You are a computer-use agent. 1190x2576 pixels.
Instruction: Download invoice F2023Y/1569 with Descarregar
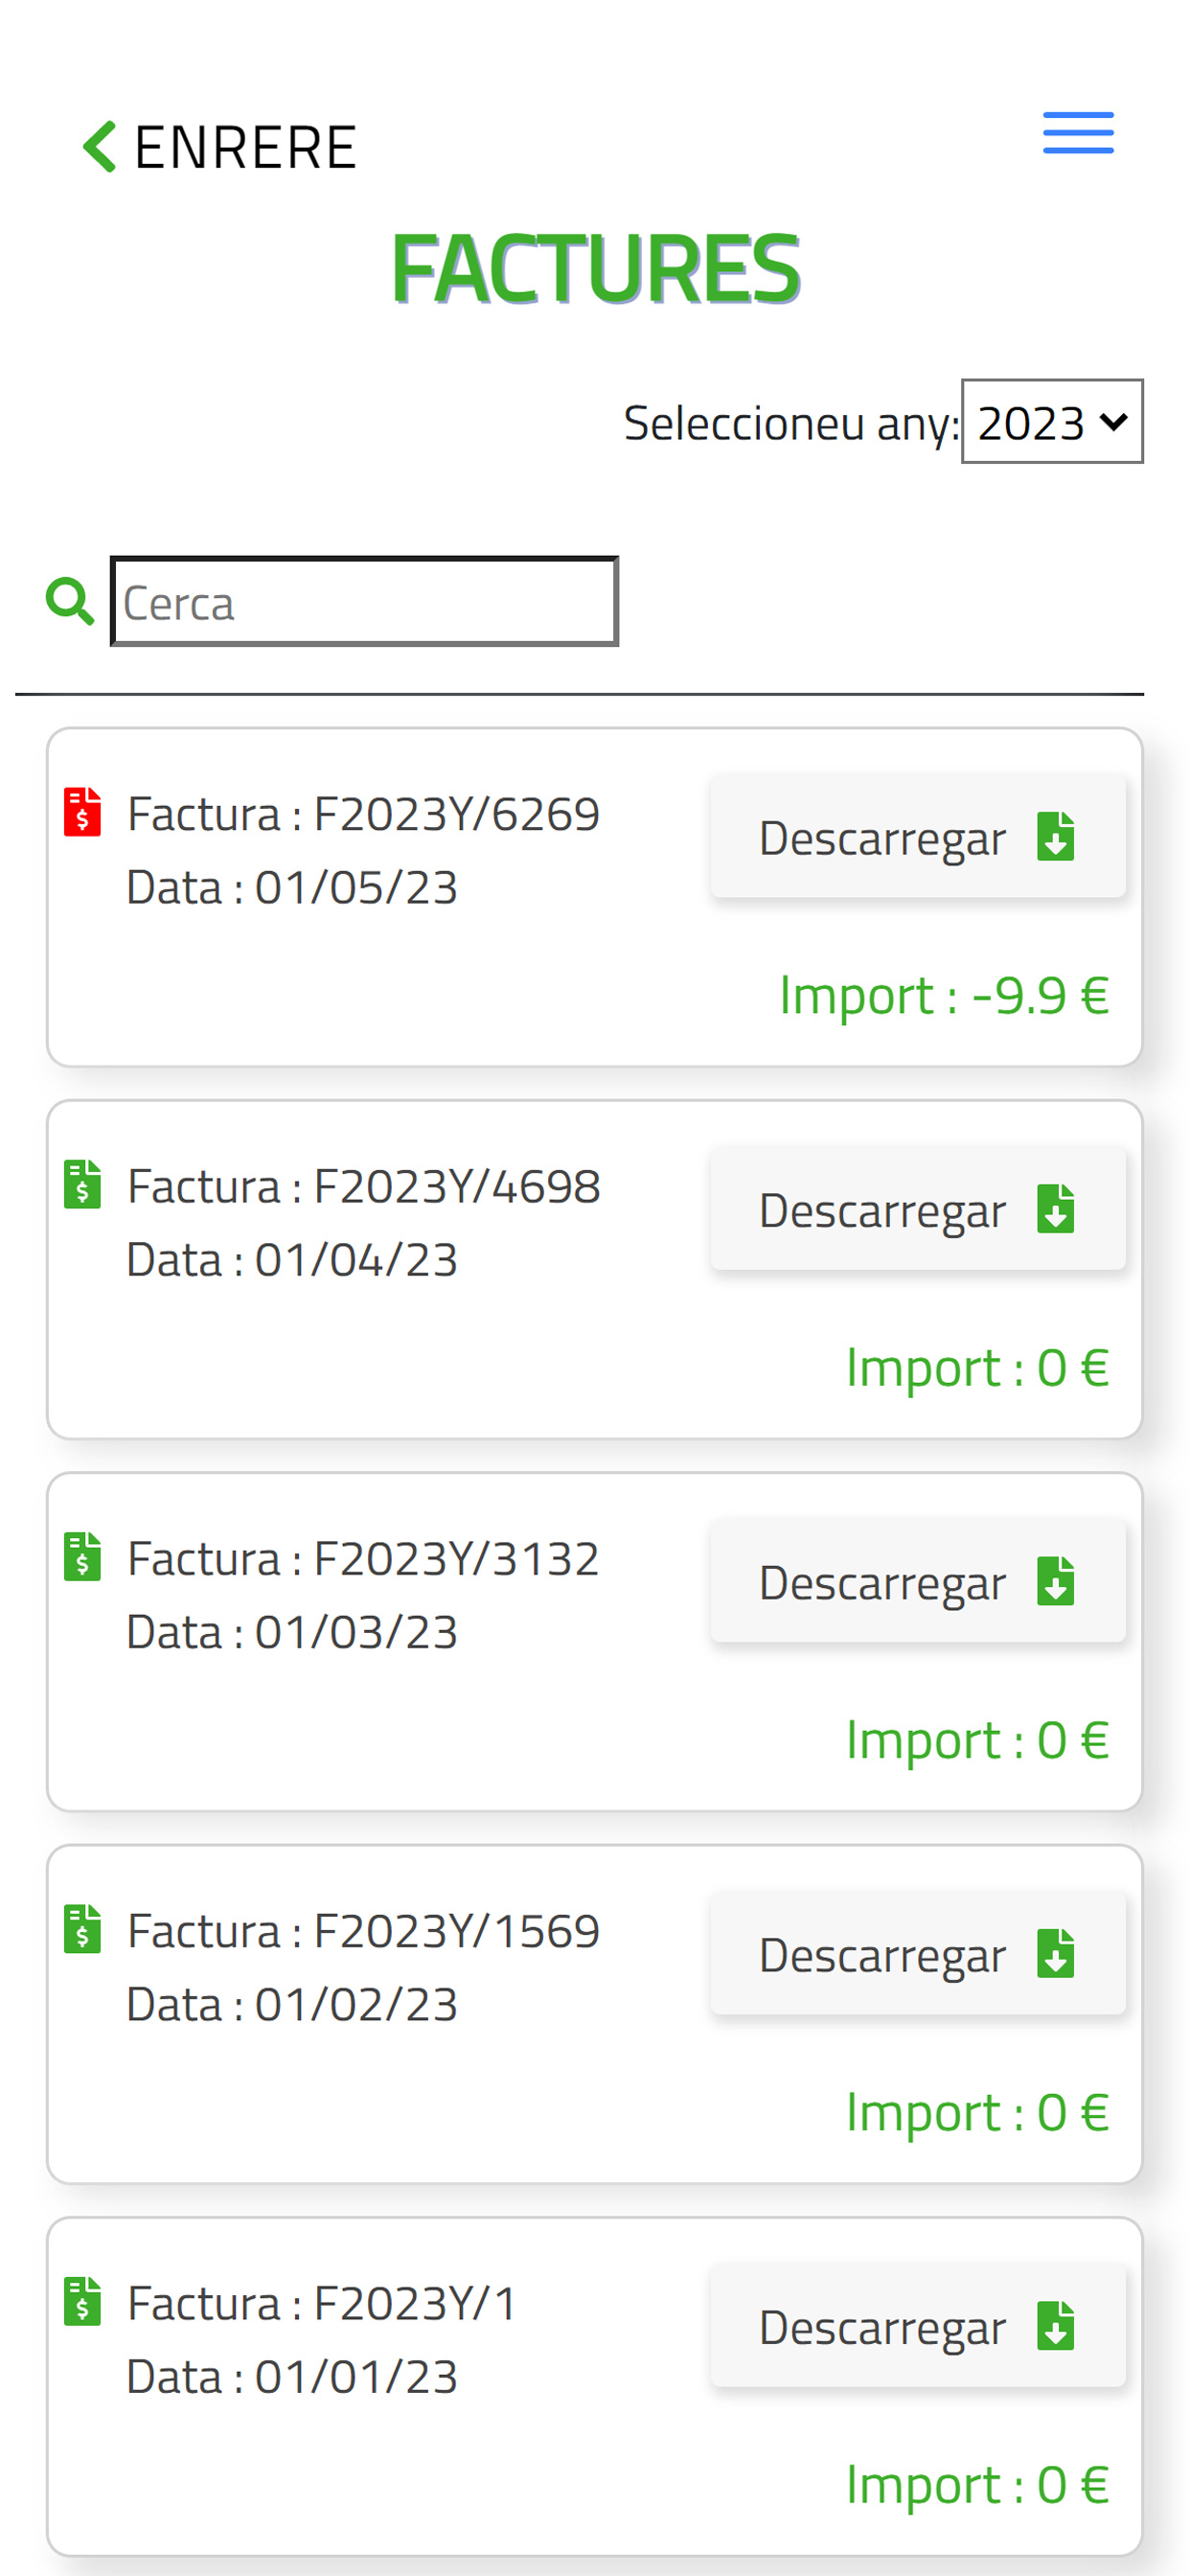[x=918, y=1954]
